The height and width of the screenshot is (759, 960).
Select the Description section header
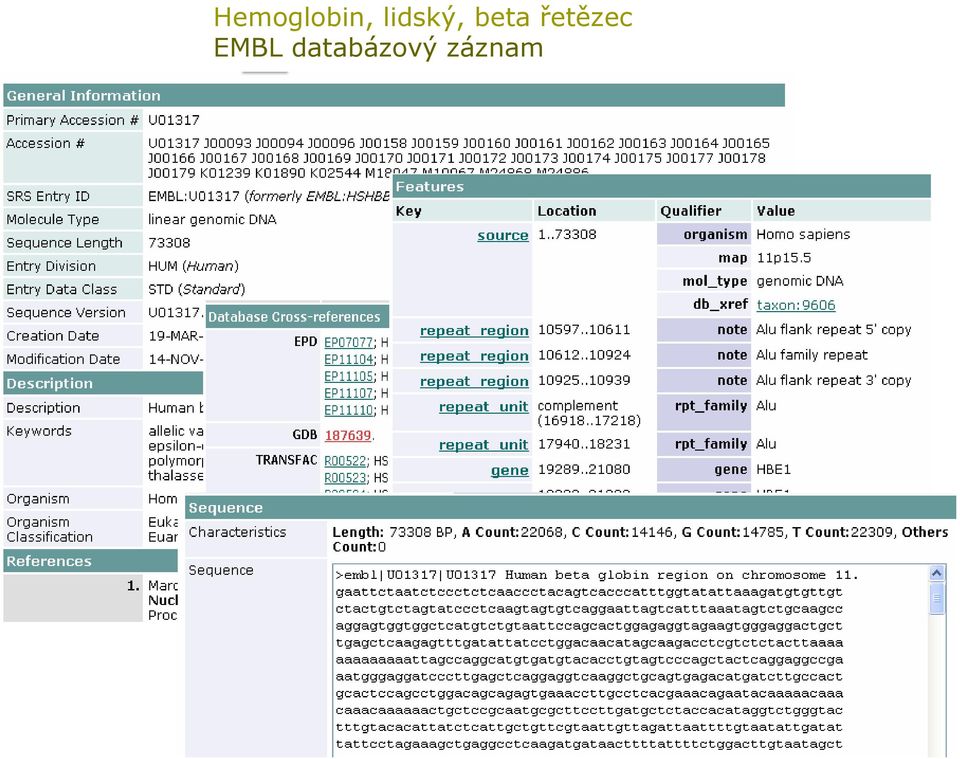103,383
